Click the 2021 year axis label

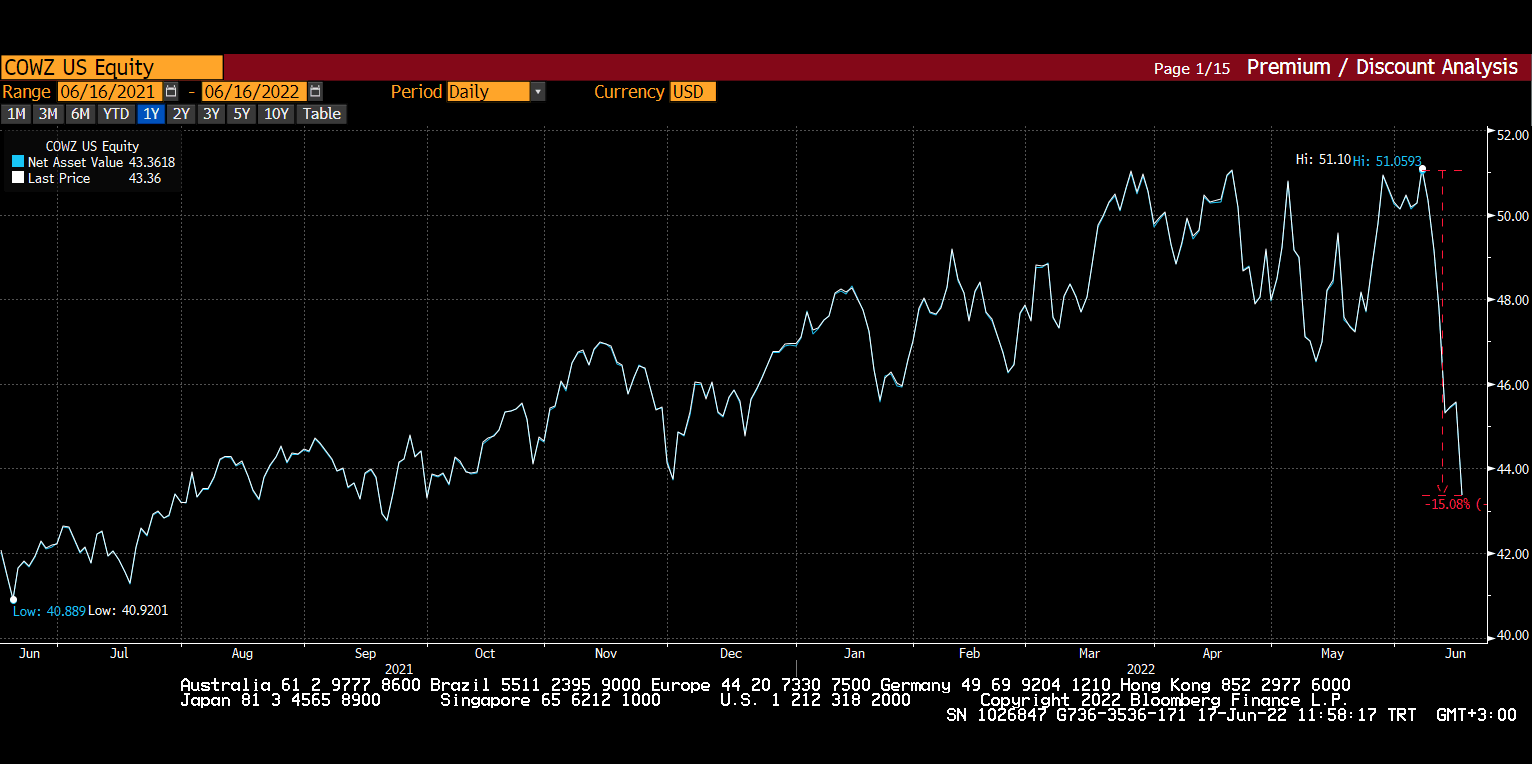pyautogui.click(x=398, y=668)
